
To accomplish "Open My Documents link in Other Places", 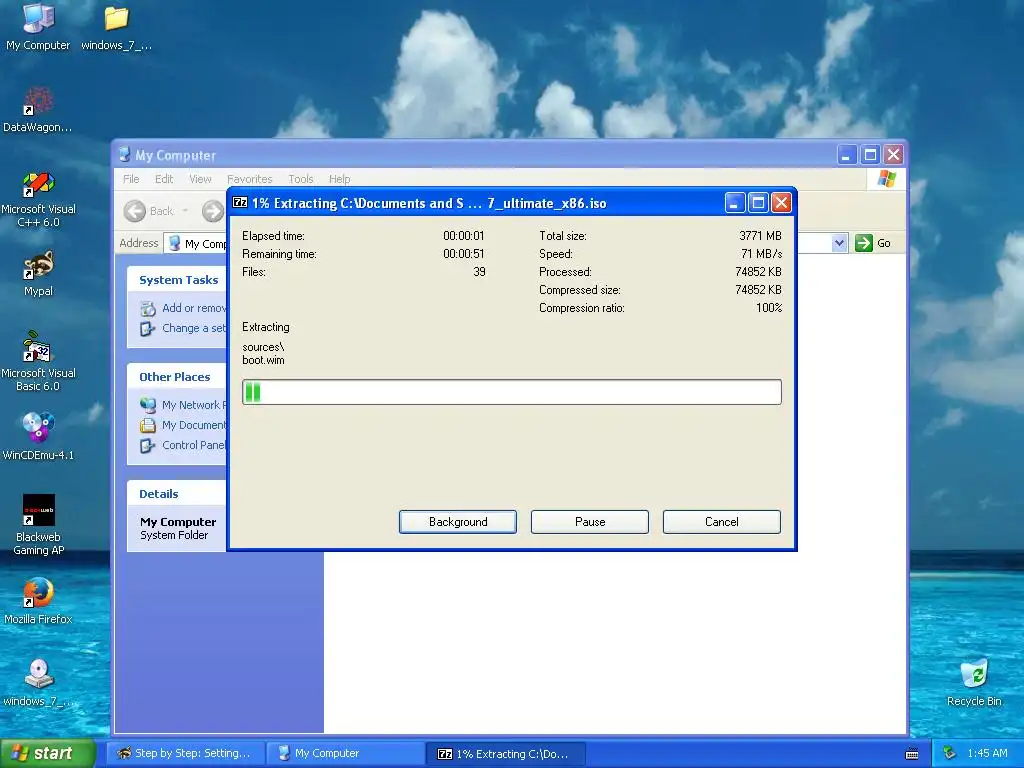I will (194, 425).
